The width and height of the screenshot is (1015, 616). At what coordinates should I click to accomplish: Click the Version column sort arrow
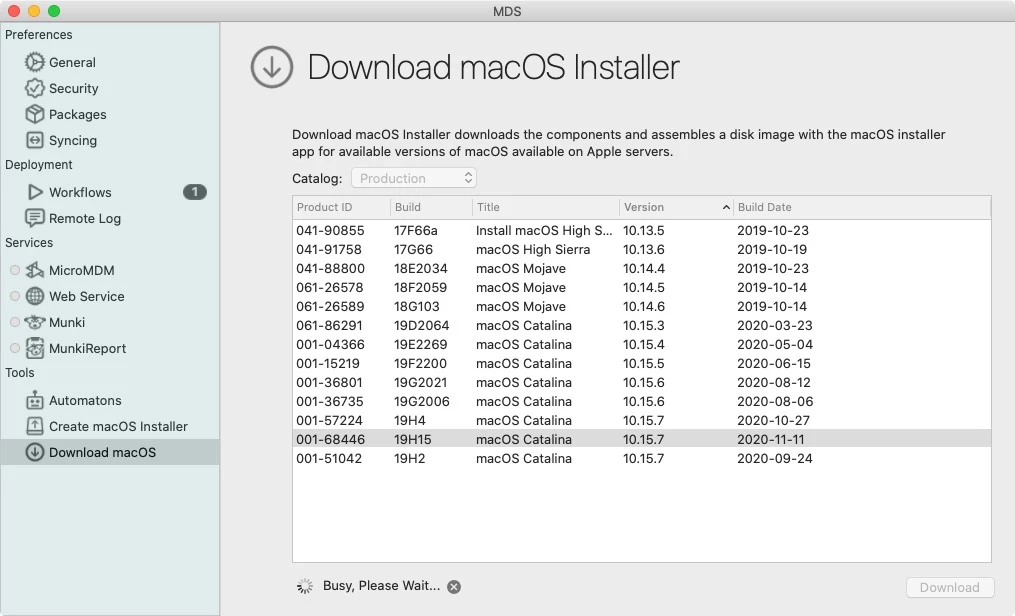click(726, 207)
